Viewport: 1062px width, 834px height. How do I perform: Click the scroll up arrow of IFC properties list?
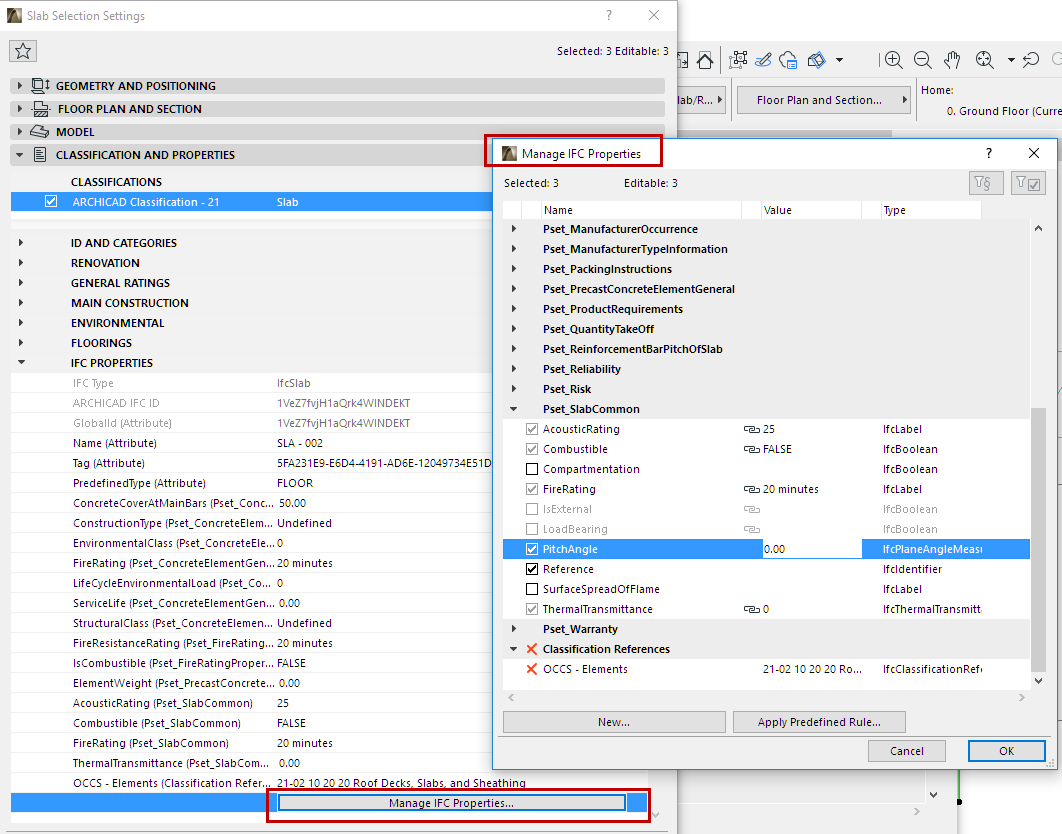(1038, 229)
